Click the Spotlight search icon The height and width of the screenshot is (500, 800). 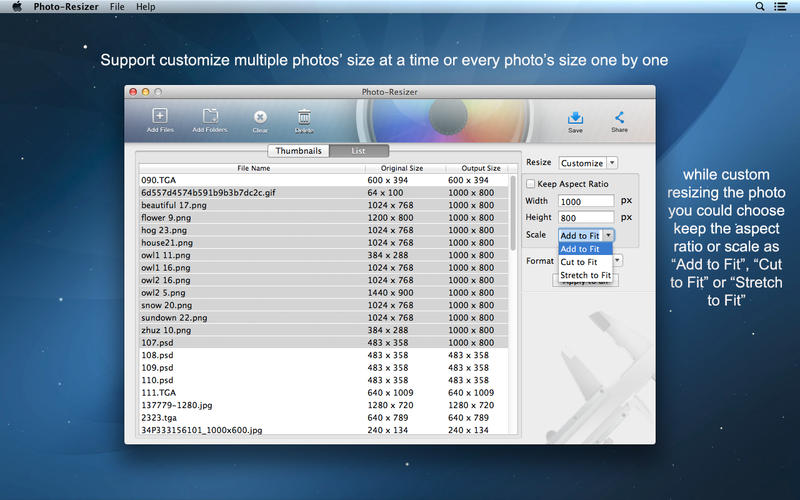coord(761,7)
